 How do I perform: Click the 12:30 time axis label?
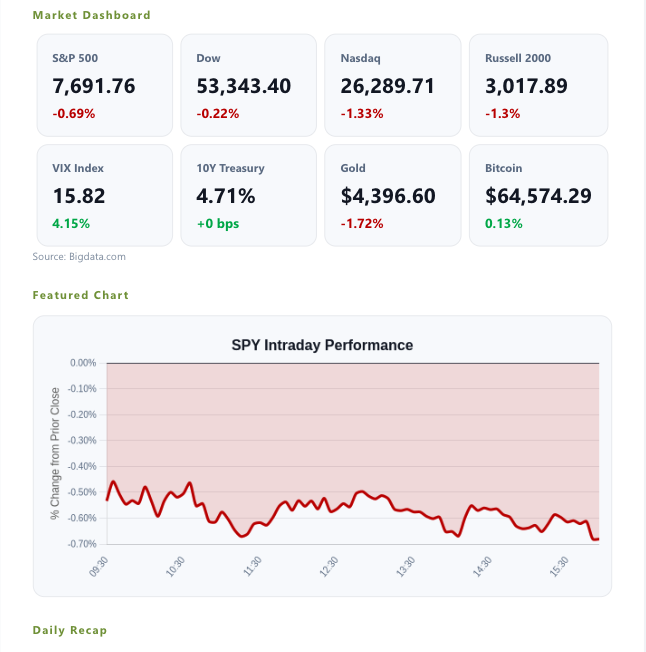click(329, 567)
